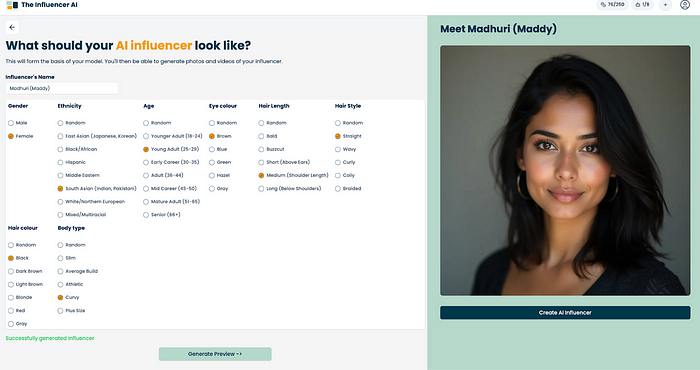Select South Asian (Indian, Pakistani) ethnicity
Image resolution: width=700 pixels, height=370 pixels.
click(x=97, y=188)
